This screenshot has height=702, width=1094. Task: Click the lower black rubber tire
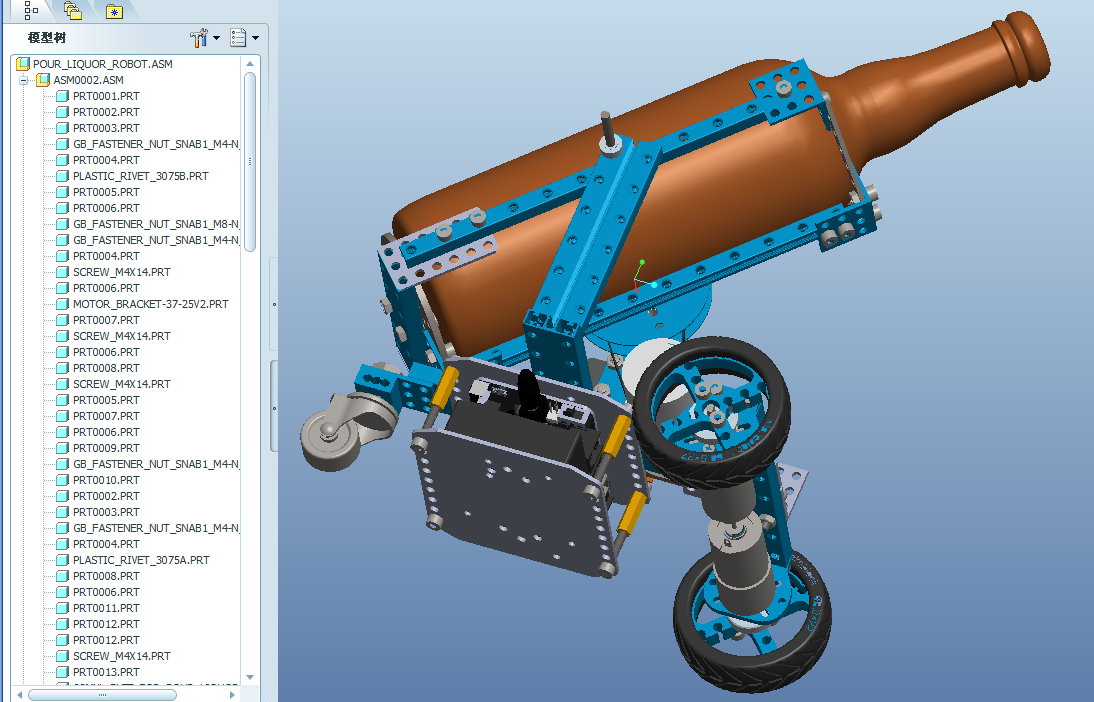[752, 618]
